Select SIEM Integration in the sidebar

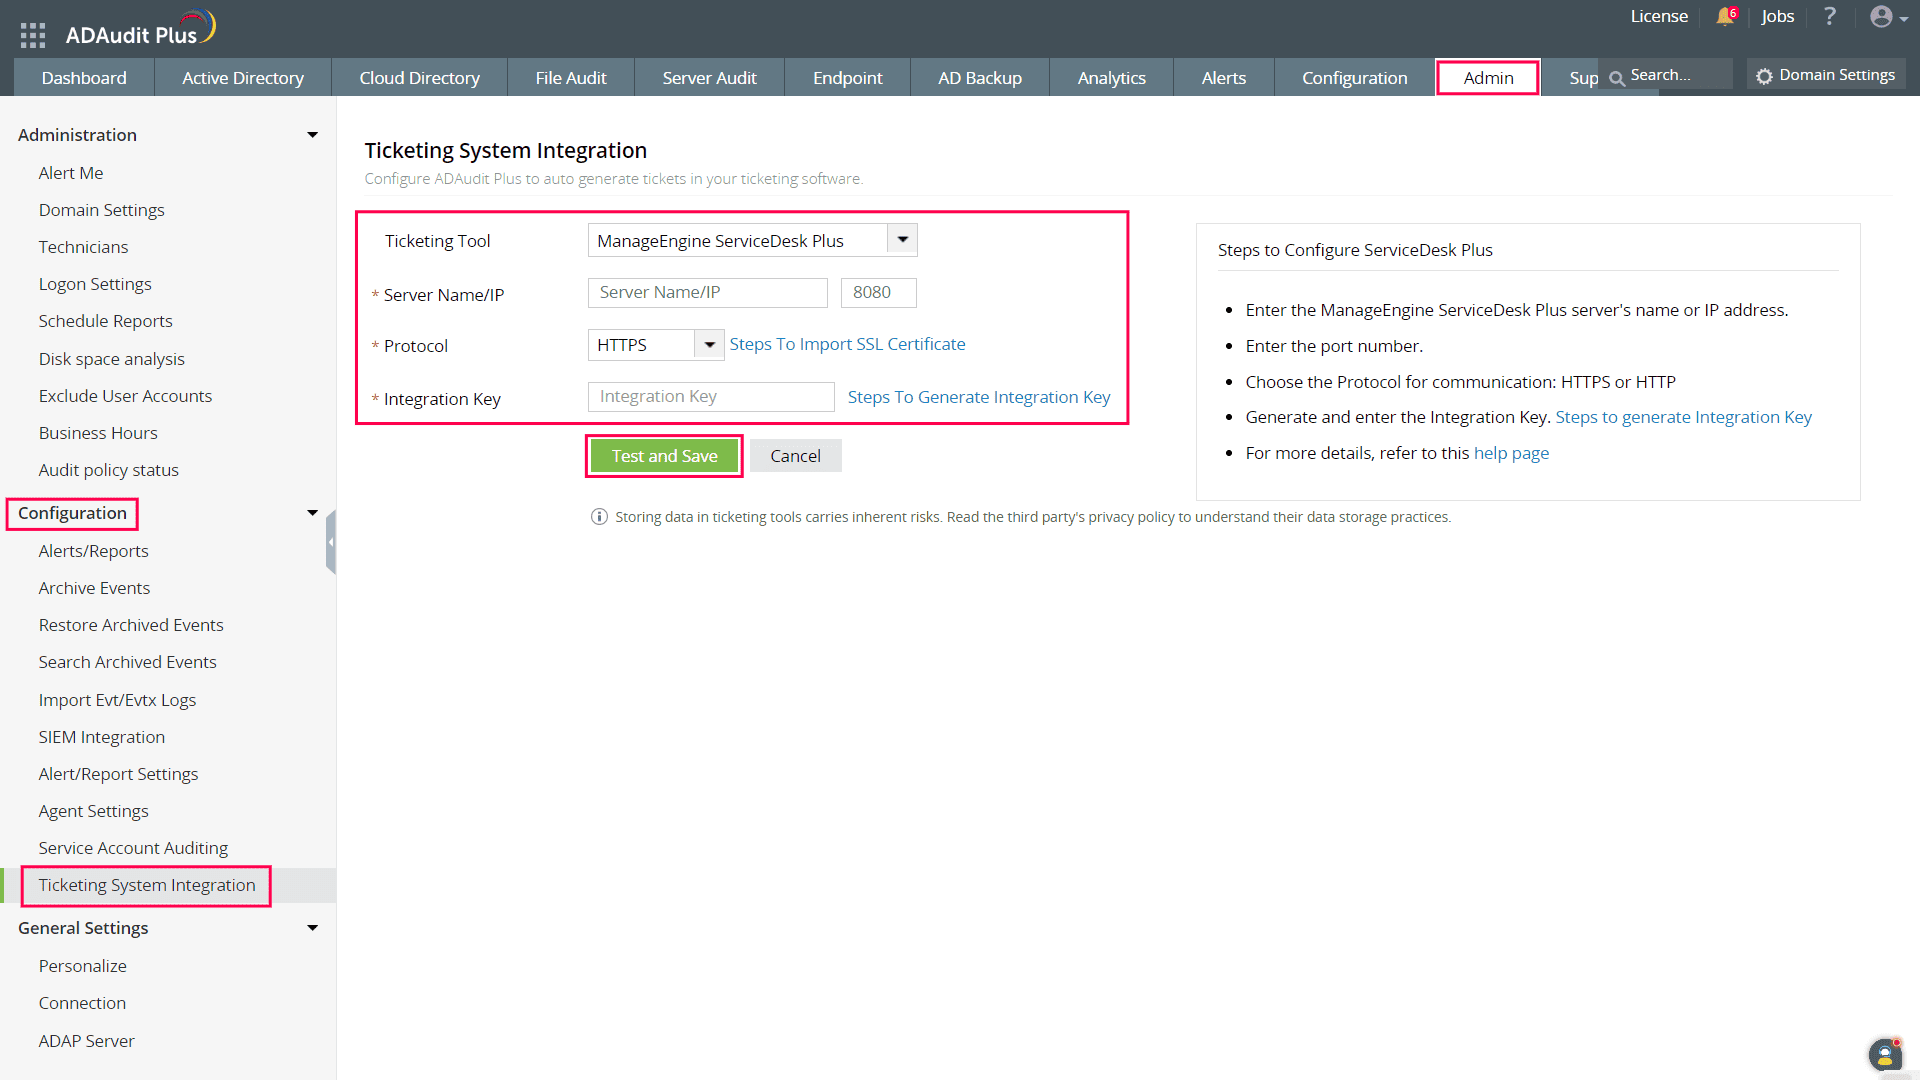[101, 737]
